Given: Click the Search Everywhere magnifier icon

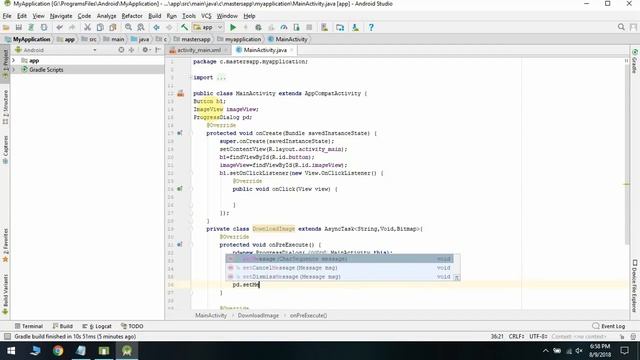Looking at the screenshot, I should tap(621, 27).
